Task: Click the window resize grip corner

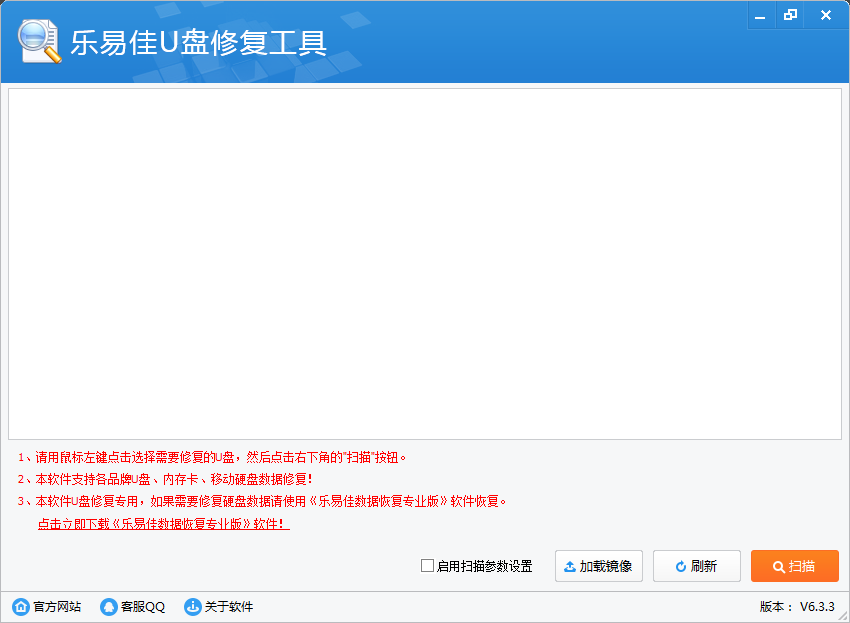Action: [843, 616]
